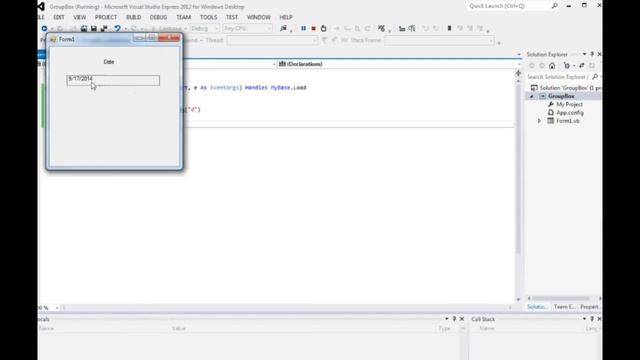Pause debugging with the Break All icon
The width and height of the screenshot is (640, 360).
point(303,29)
